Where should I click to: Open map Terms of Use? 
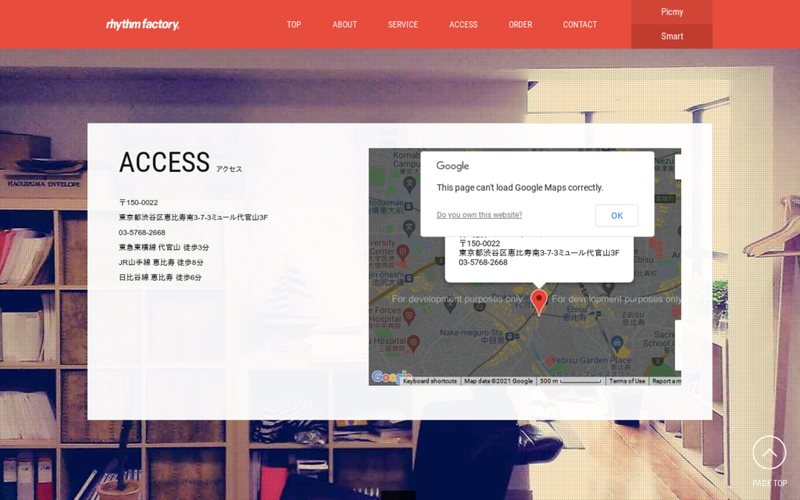coord(627,381)
